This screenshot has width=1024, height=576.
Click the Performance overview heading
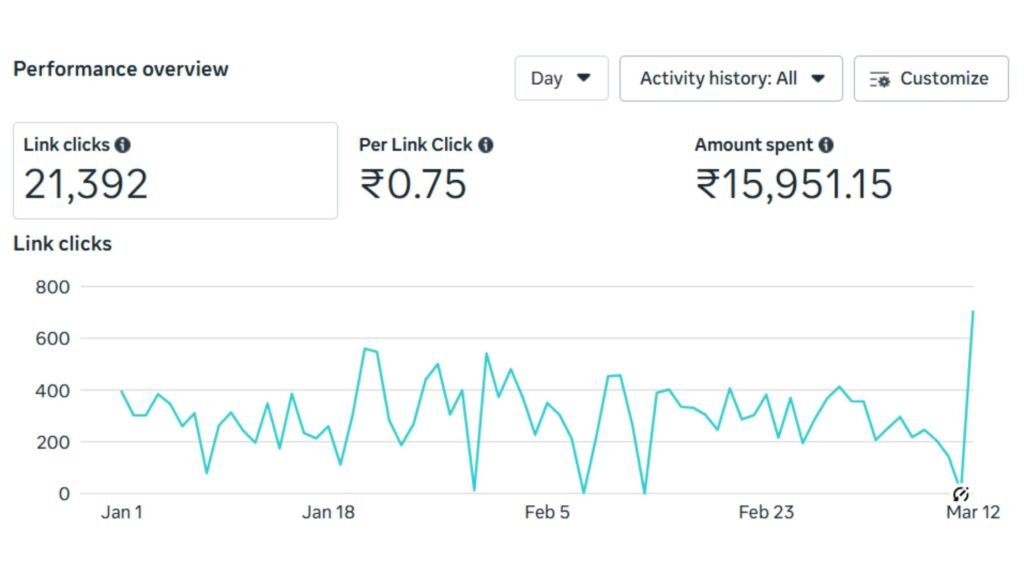tap(120, 69)
